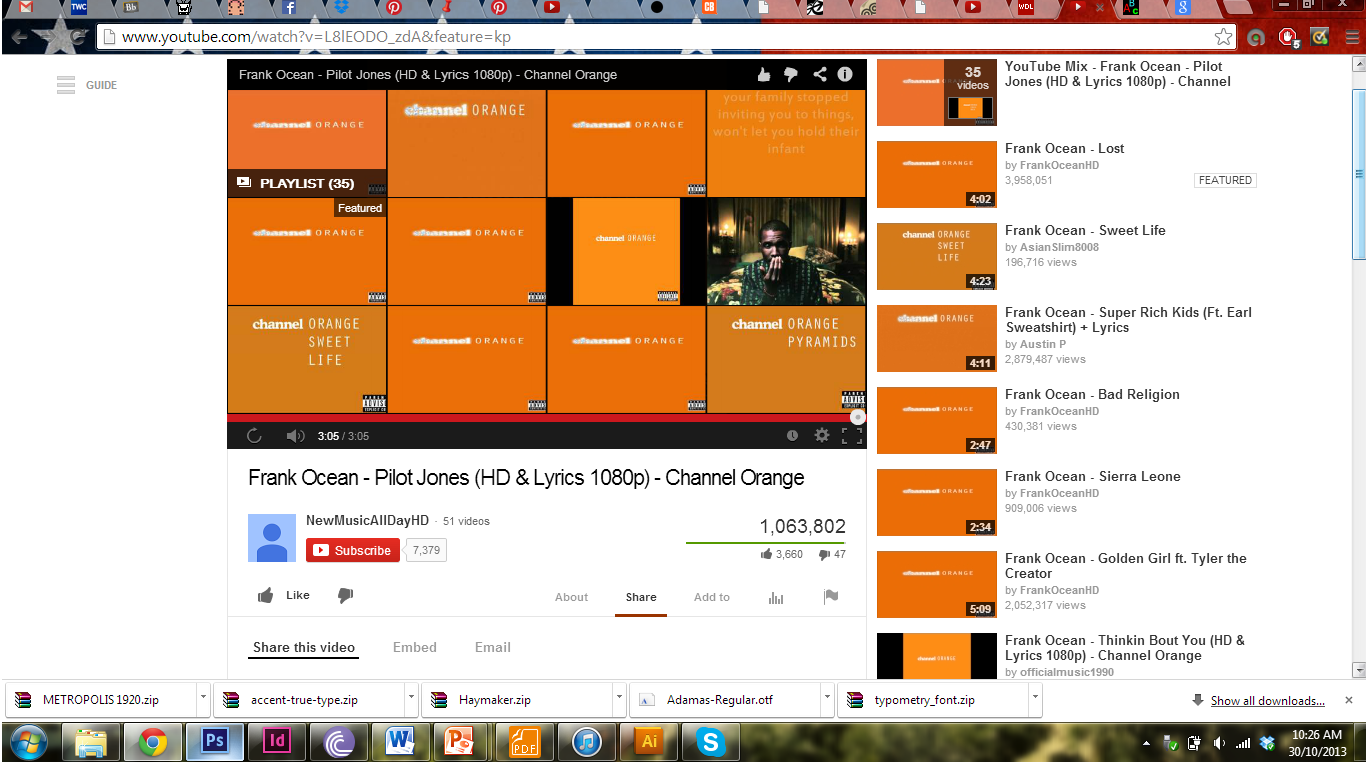Flag the video using the flag icon
This screenshot has height=768, width=1366.
pos(830,597)
